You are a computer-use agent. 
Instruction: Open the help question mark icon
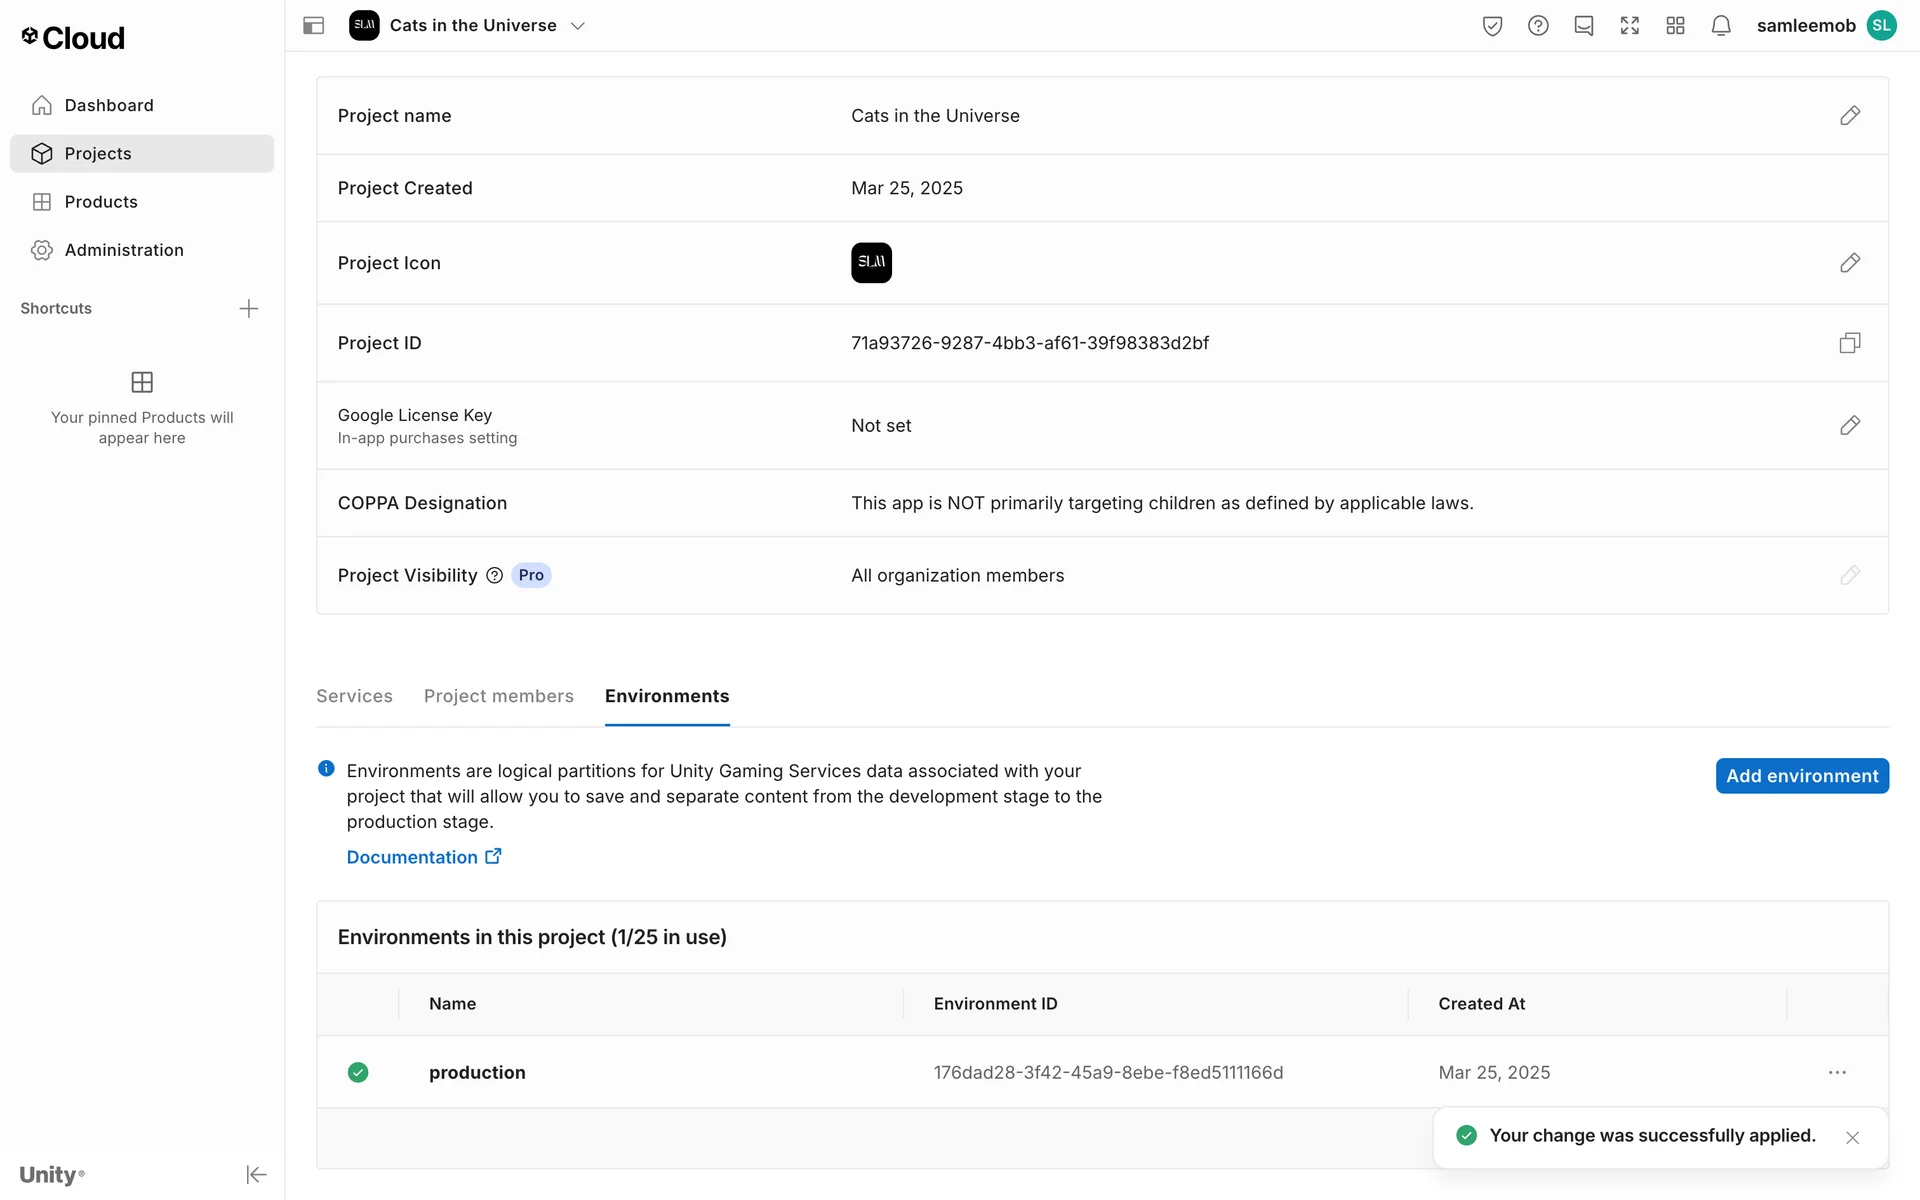click(1537, 26)
